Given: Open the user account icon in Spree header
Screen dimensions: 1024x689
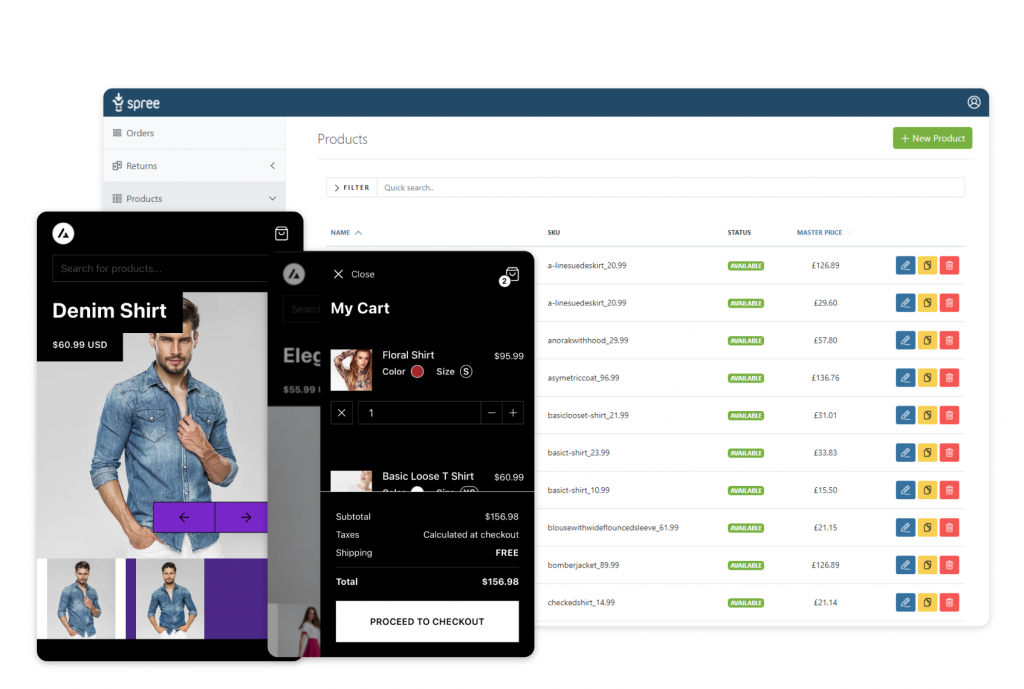Looking at the screenshot, I should [973, 103].
